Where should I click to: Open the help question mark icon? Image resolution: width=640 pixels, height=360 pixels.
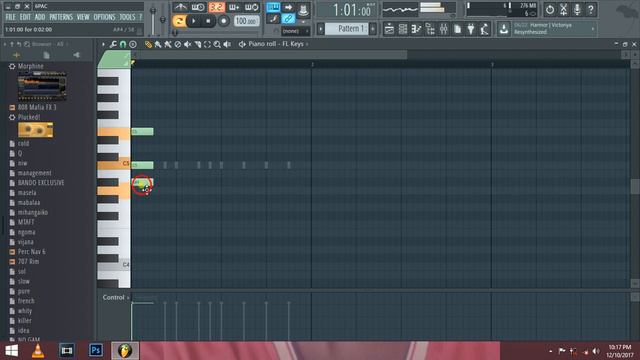tap(591, 9)
